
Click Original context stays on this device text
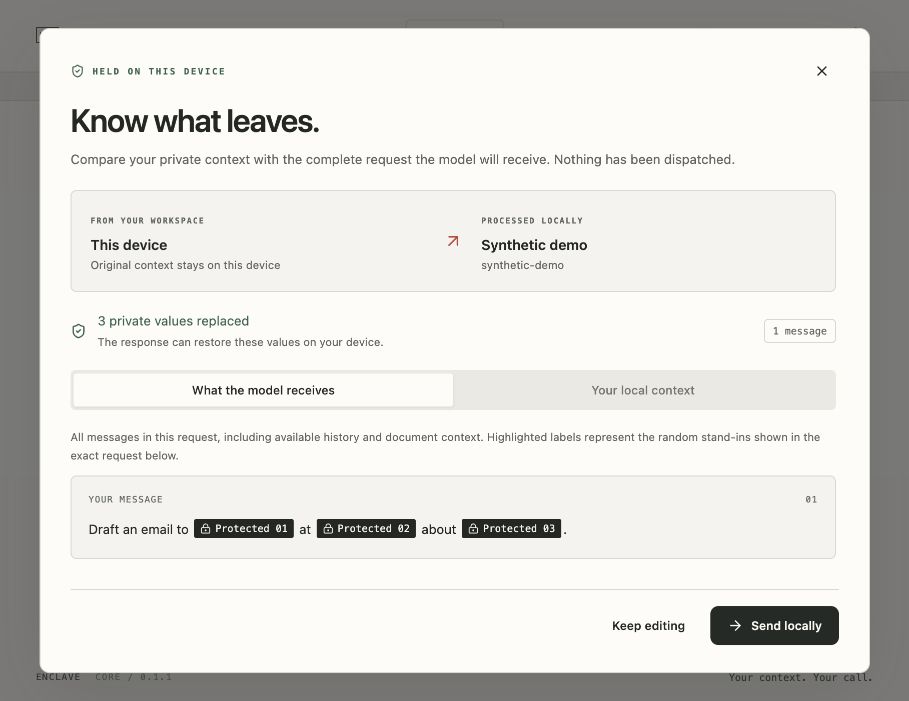[x=186, y=265]
